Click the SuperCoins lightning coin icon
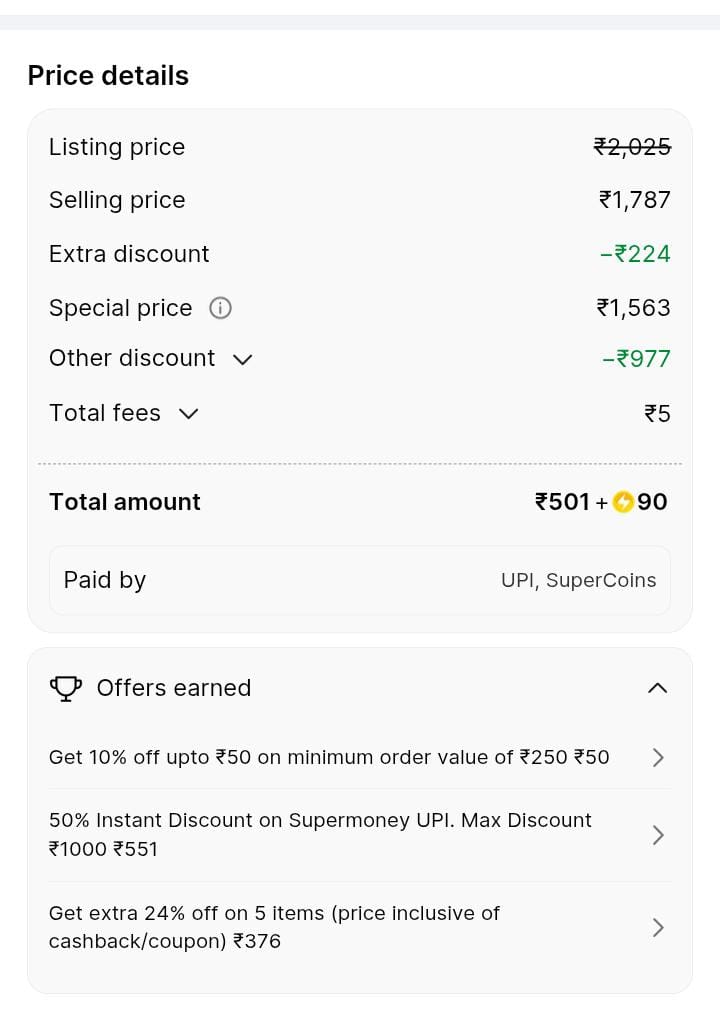This screenshot has height=1017, width=720. coord(623,502)
